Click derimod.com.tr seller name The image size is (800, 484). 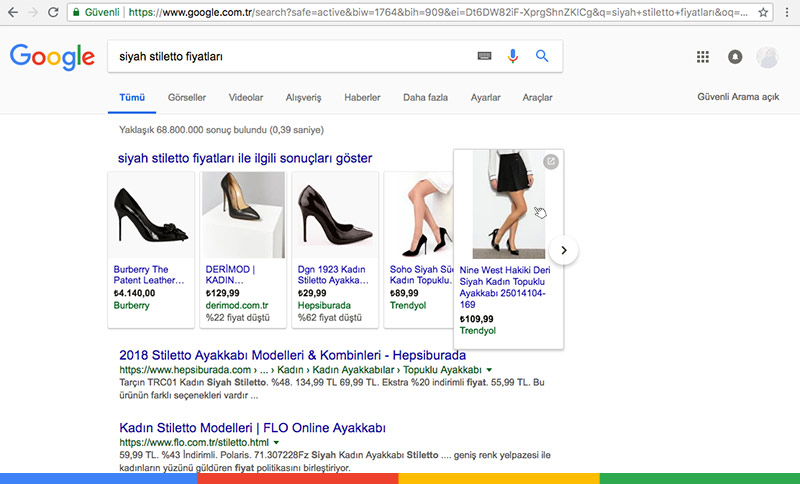[237, 305]
